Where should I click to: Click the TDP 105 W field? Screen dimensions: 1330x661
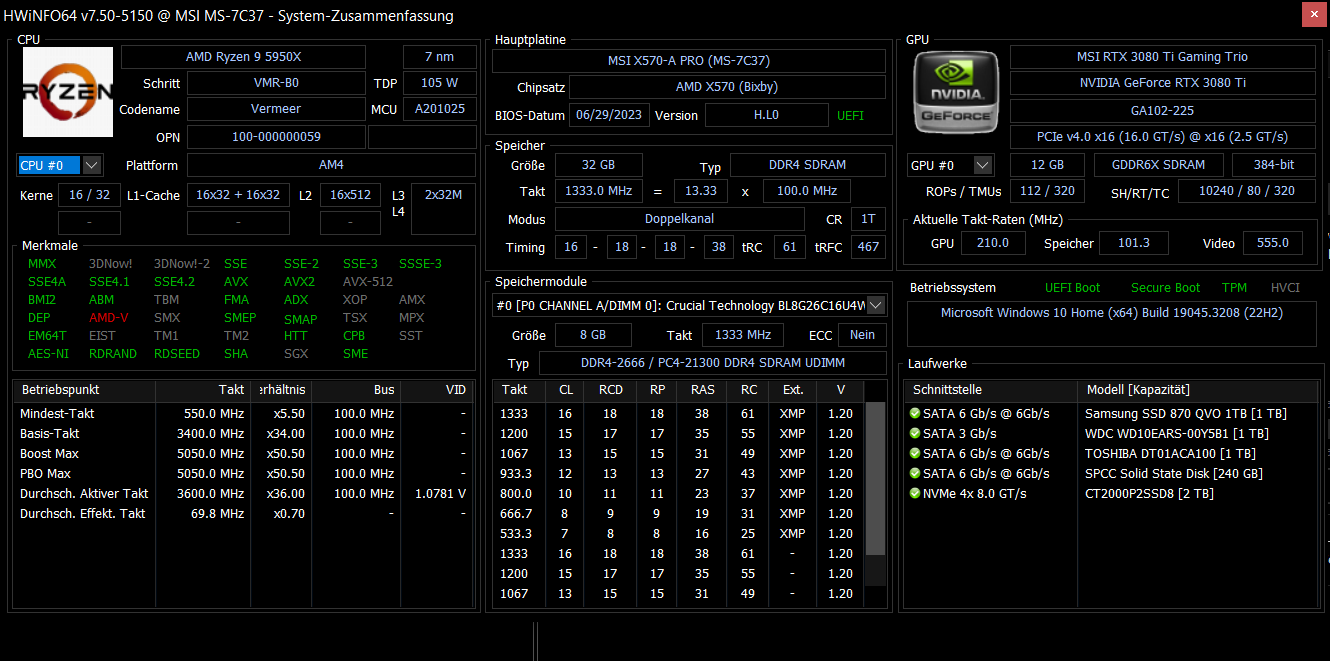point(439,83)
